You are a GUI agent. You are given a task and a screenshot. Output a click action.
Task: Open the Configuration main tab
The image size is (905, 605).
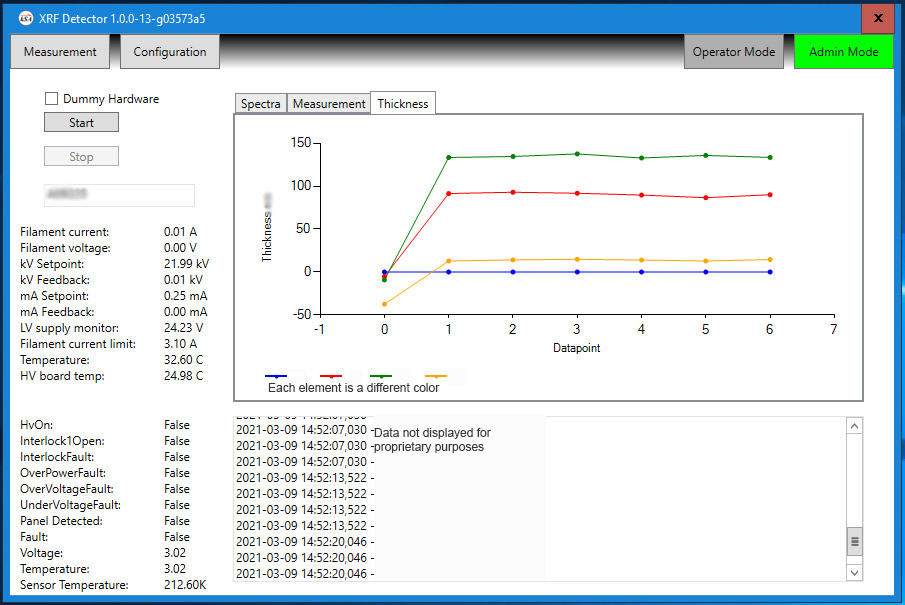click(x=170, y=51)
